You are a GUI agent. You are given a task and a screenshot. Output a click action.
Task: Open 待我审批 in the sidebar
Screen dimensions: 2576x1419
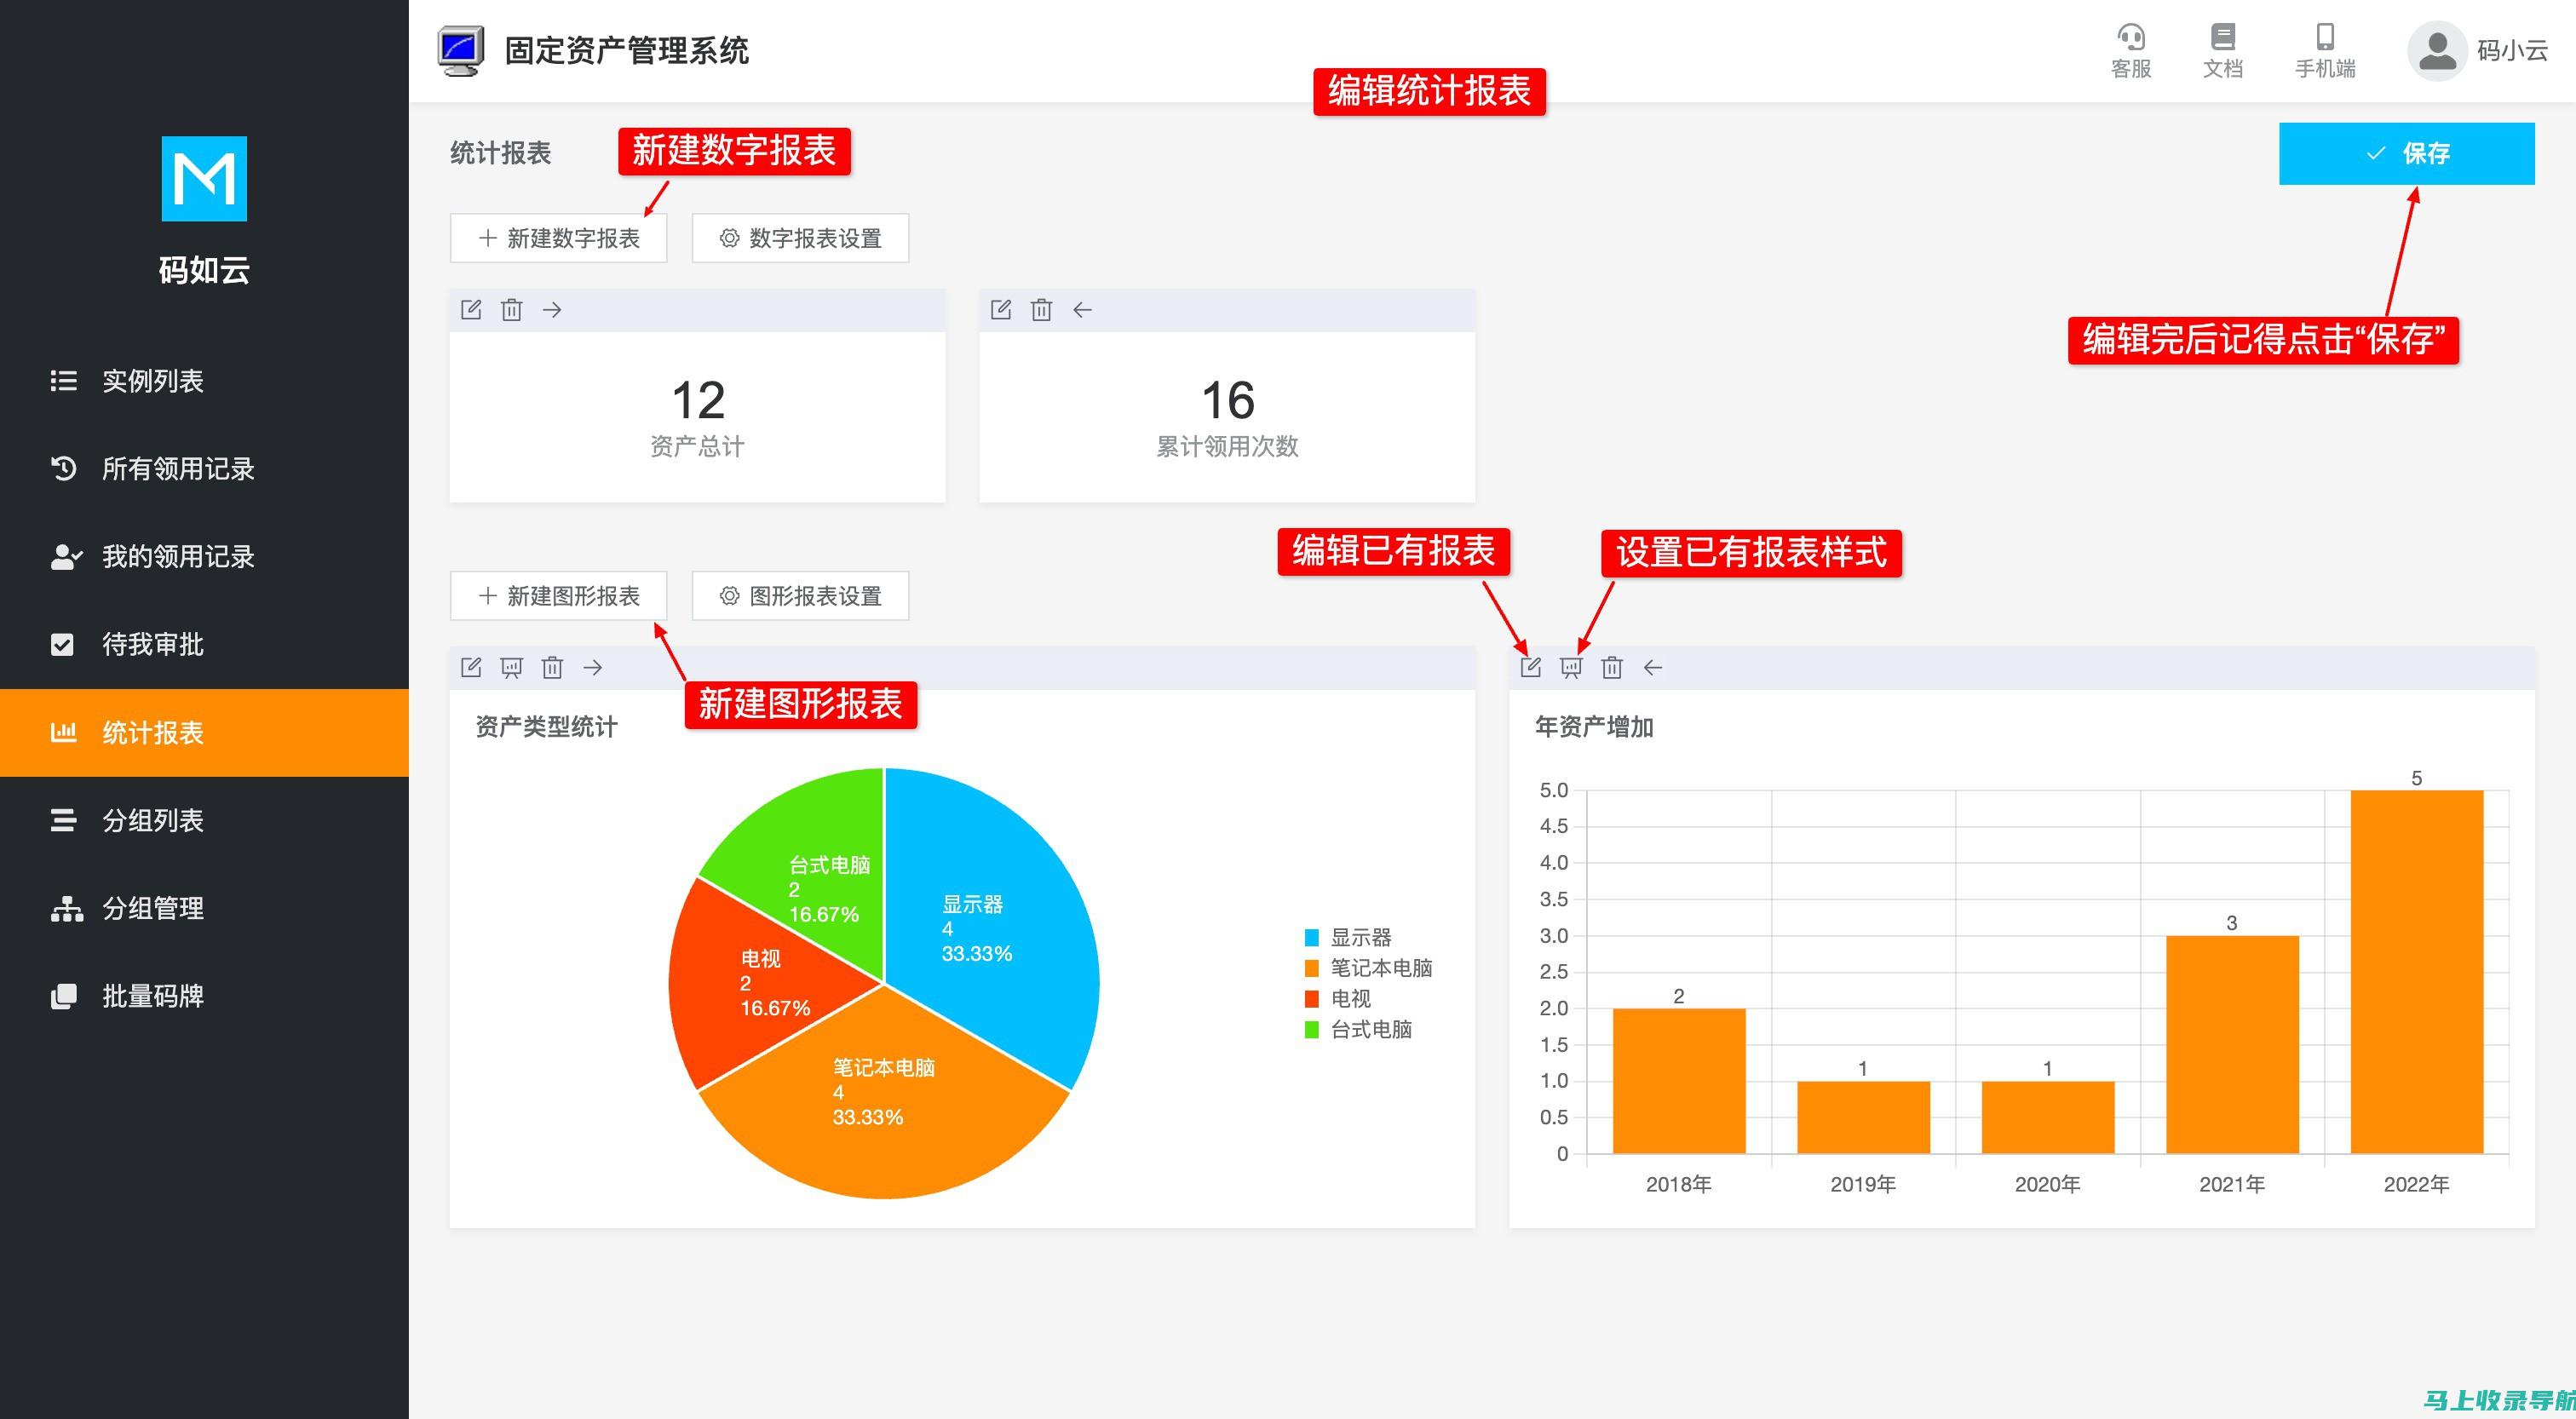pyautogui.click(x=204, y=645)
